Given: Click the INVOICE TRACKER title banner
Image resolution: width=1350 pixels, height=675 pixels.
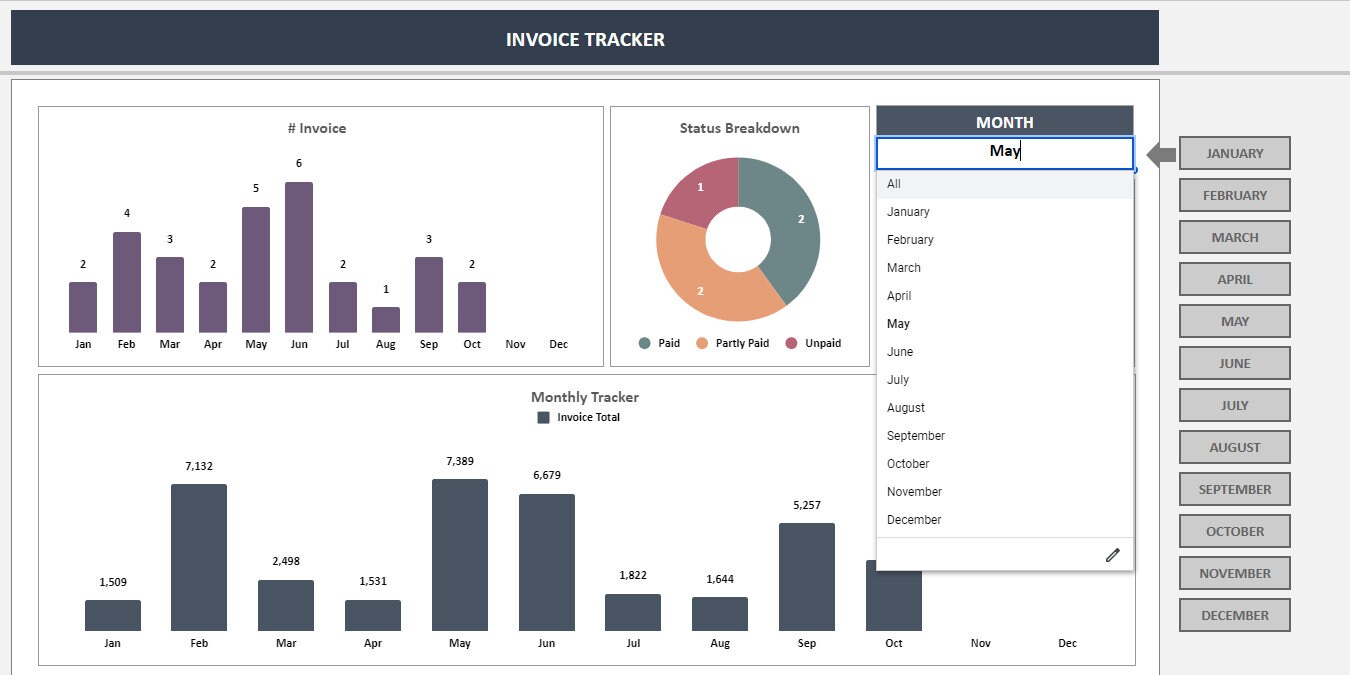Looking at the screenshot, I should (x=585, y=38).
